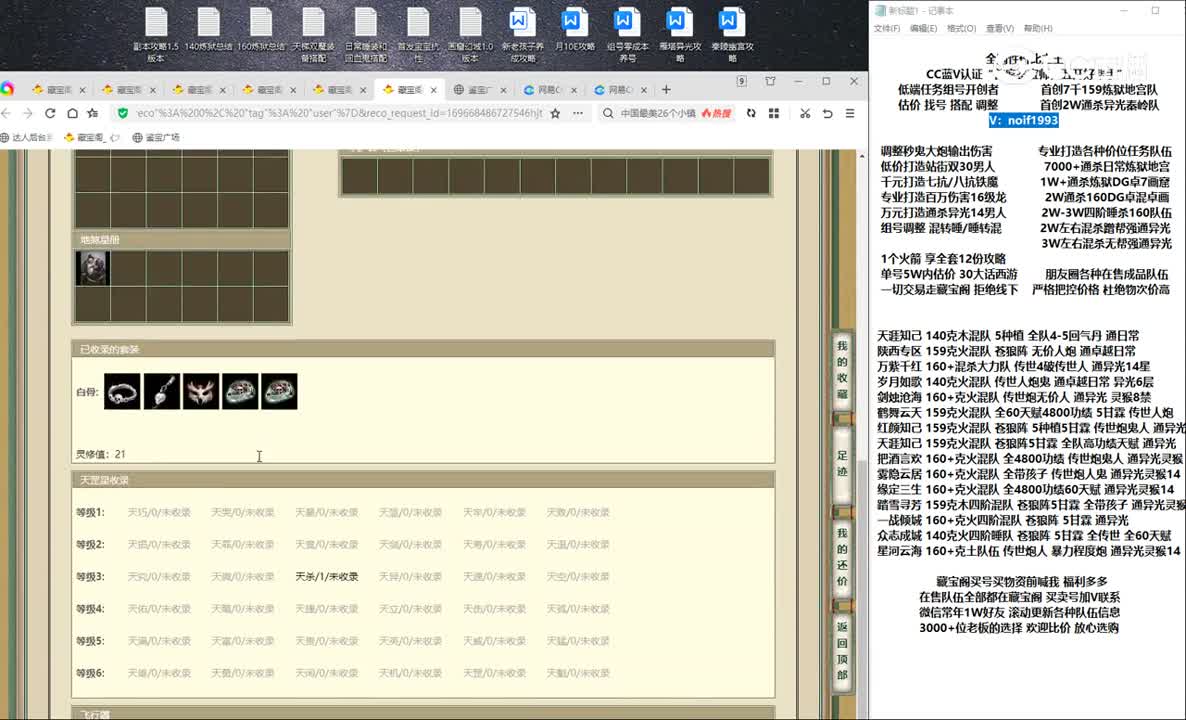Viewport: 1186px width, 720px height.
Task: Click the browser page vertical scrollbar
Action: coord(862,435)
